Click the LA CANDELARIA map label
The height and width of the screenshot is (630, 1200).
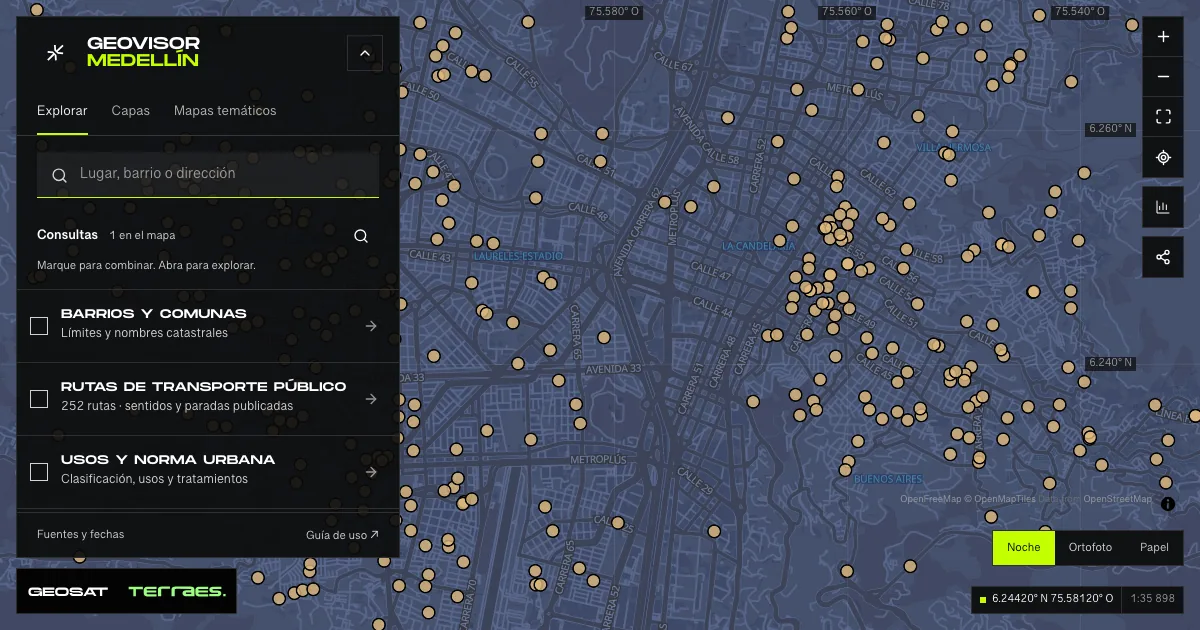[x=758, y=245]
